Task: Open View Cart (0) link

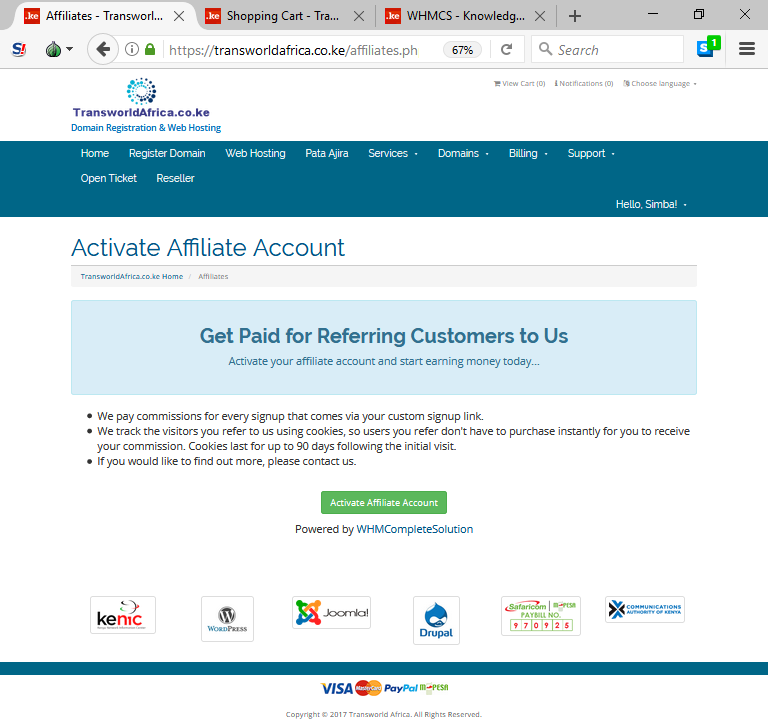Action: coord(519,83)
